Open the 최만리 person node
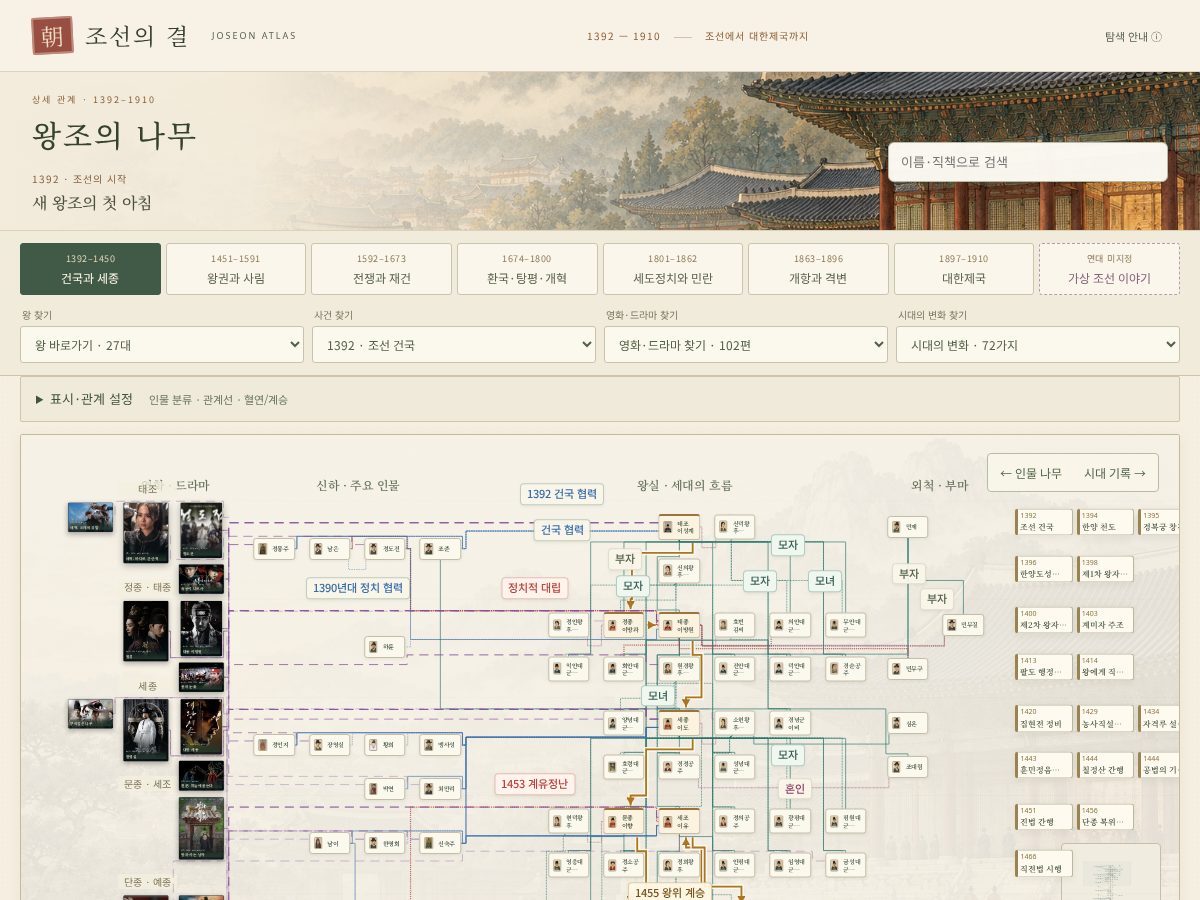 tap(440, 788)
